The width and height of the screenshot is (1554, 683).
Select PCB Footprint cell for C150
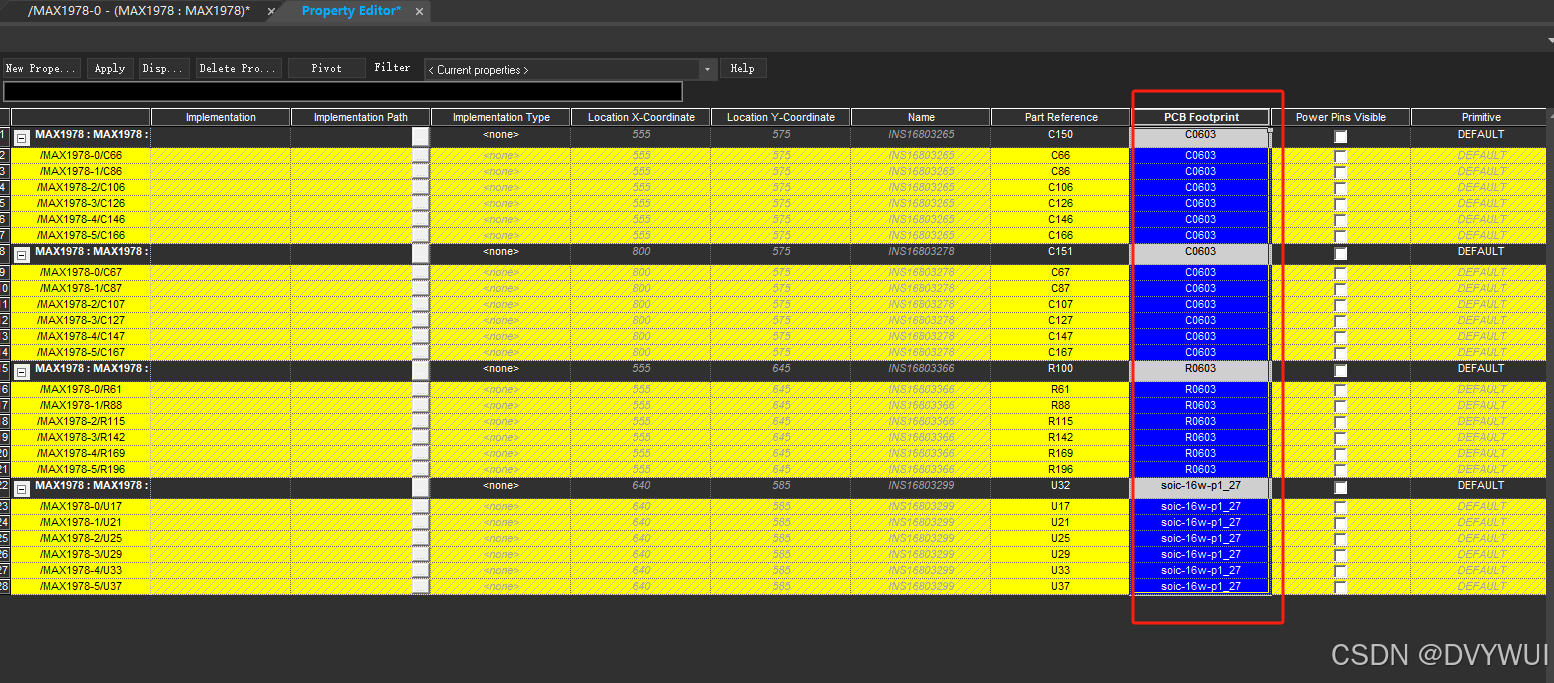1201,135
